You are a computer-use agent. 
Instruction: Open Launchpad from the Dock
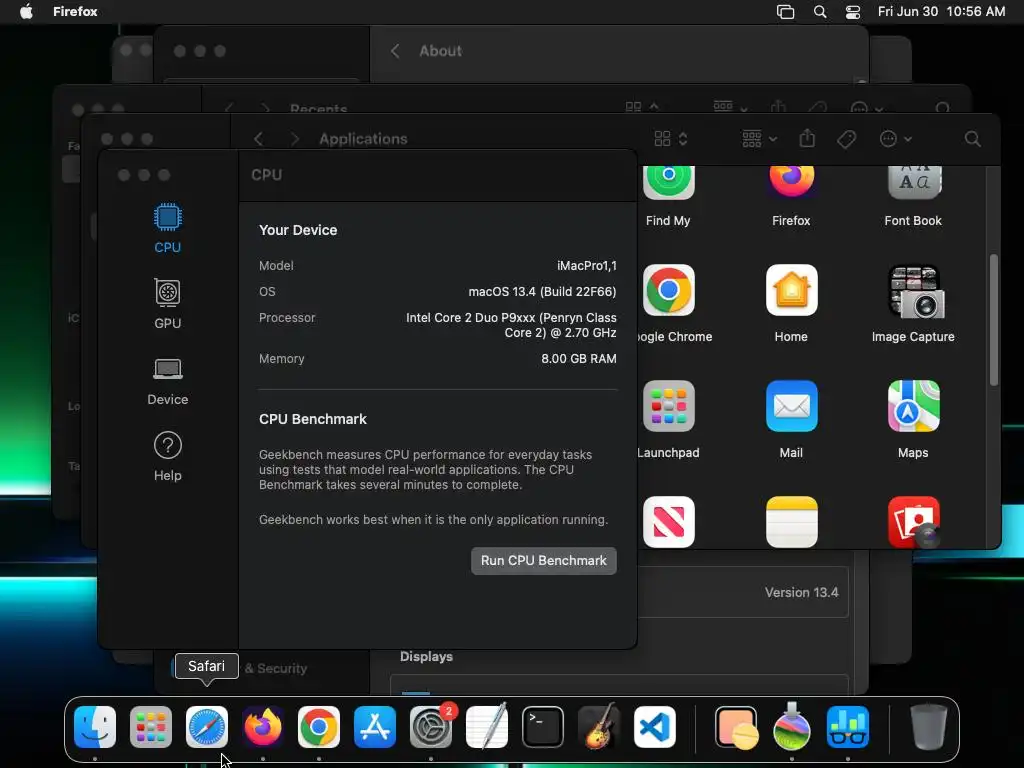click(151, 727)
